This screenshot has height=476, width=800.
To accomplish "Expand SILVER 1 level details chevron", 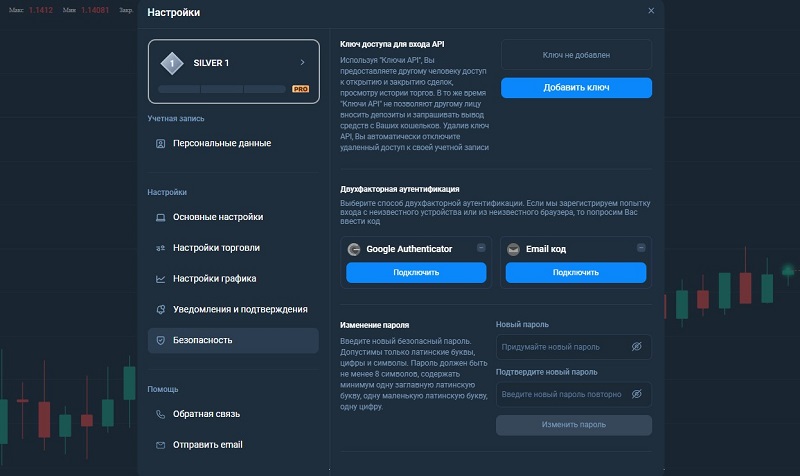I will click(x=303, y=62).
